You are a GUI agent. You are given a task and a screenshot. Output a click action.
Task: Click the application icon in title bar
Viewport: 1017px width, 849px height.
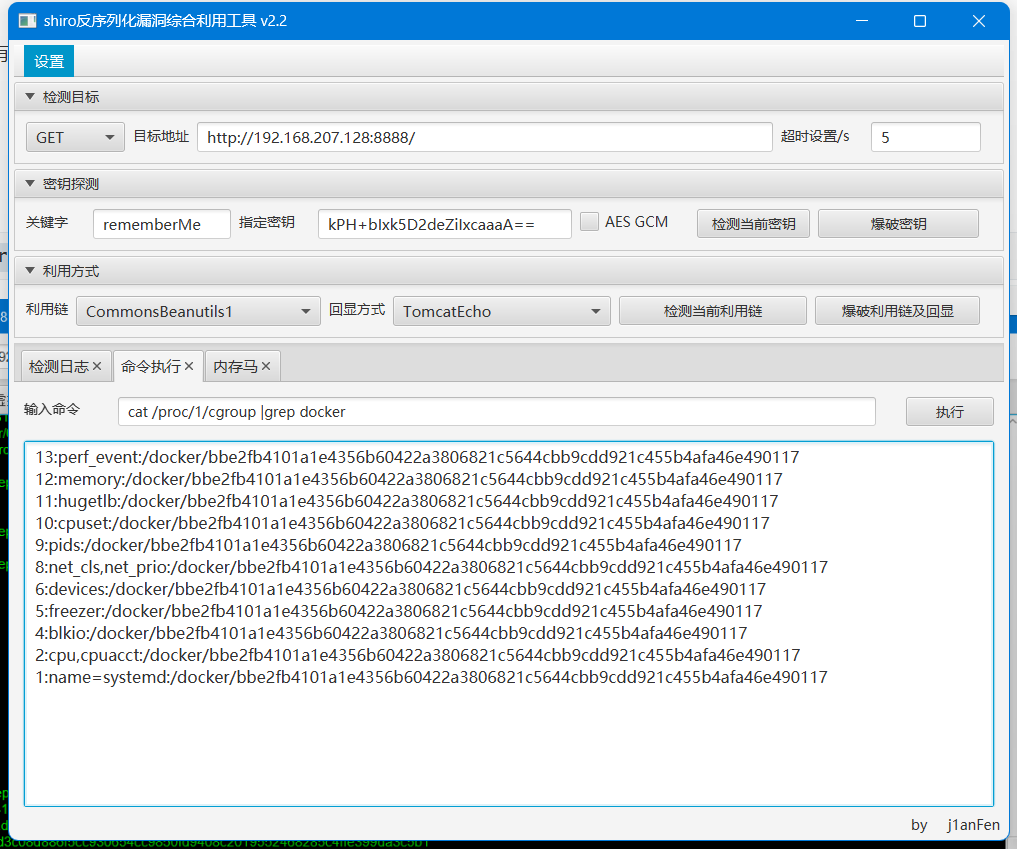[x=27, y=21]
